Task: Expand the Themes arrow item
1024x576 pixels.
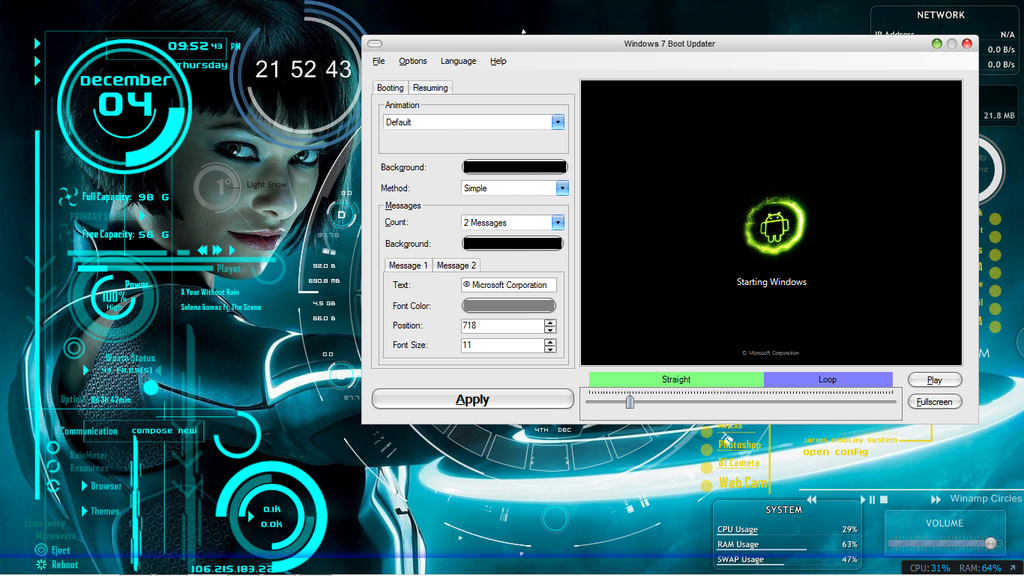Action: 84,511
